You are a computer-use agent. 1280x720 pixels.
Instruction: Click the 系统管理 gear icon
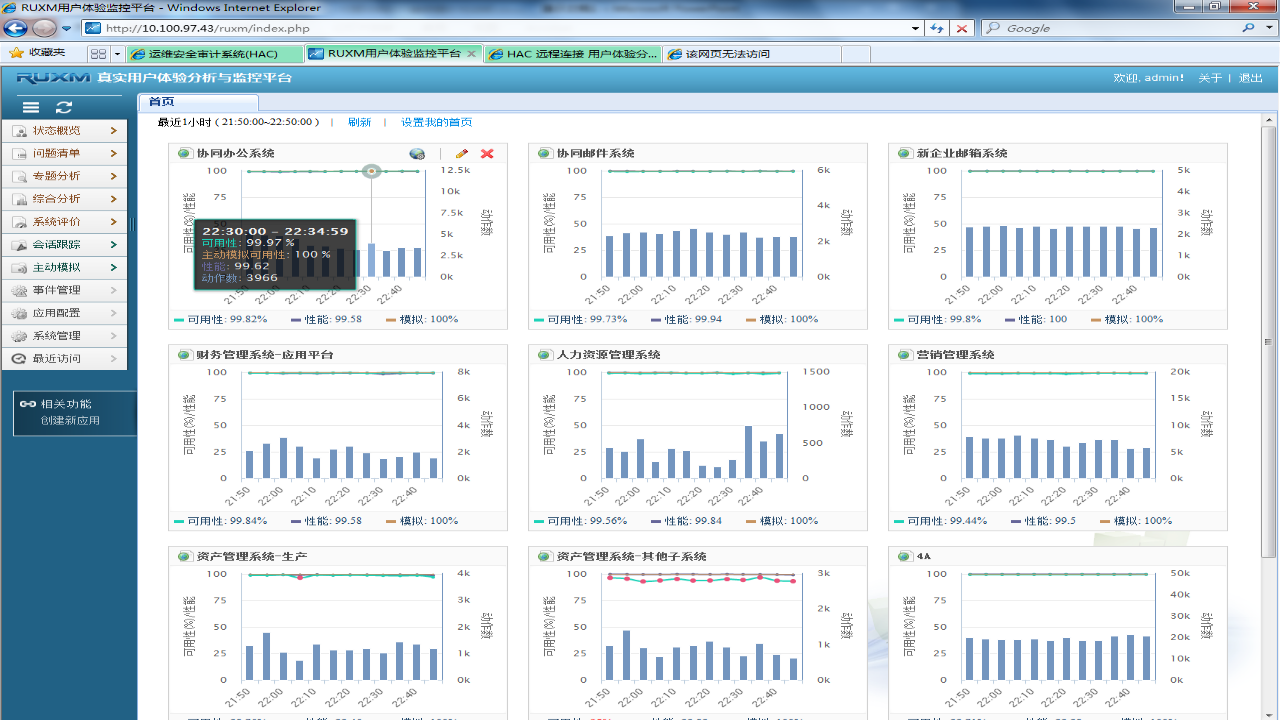(19, 336)
